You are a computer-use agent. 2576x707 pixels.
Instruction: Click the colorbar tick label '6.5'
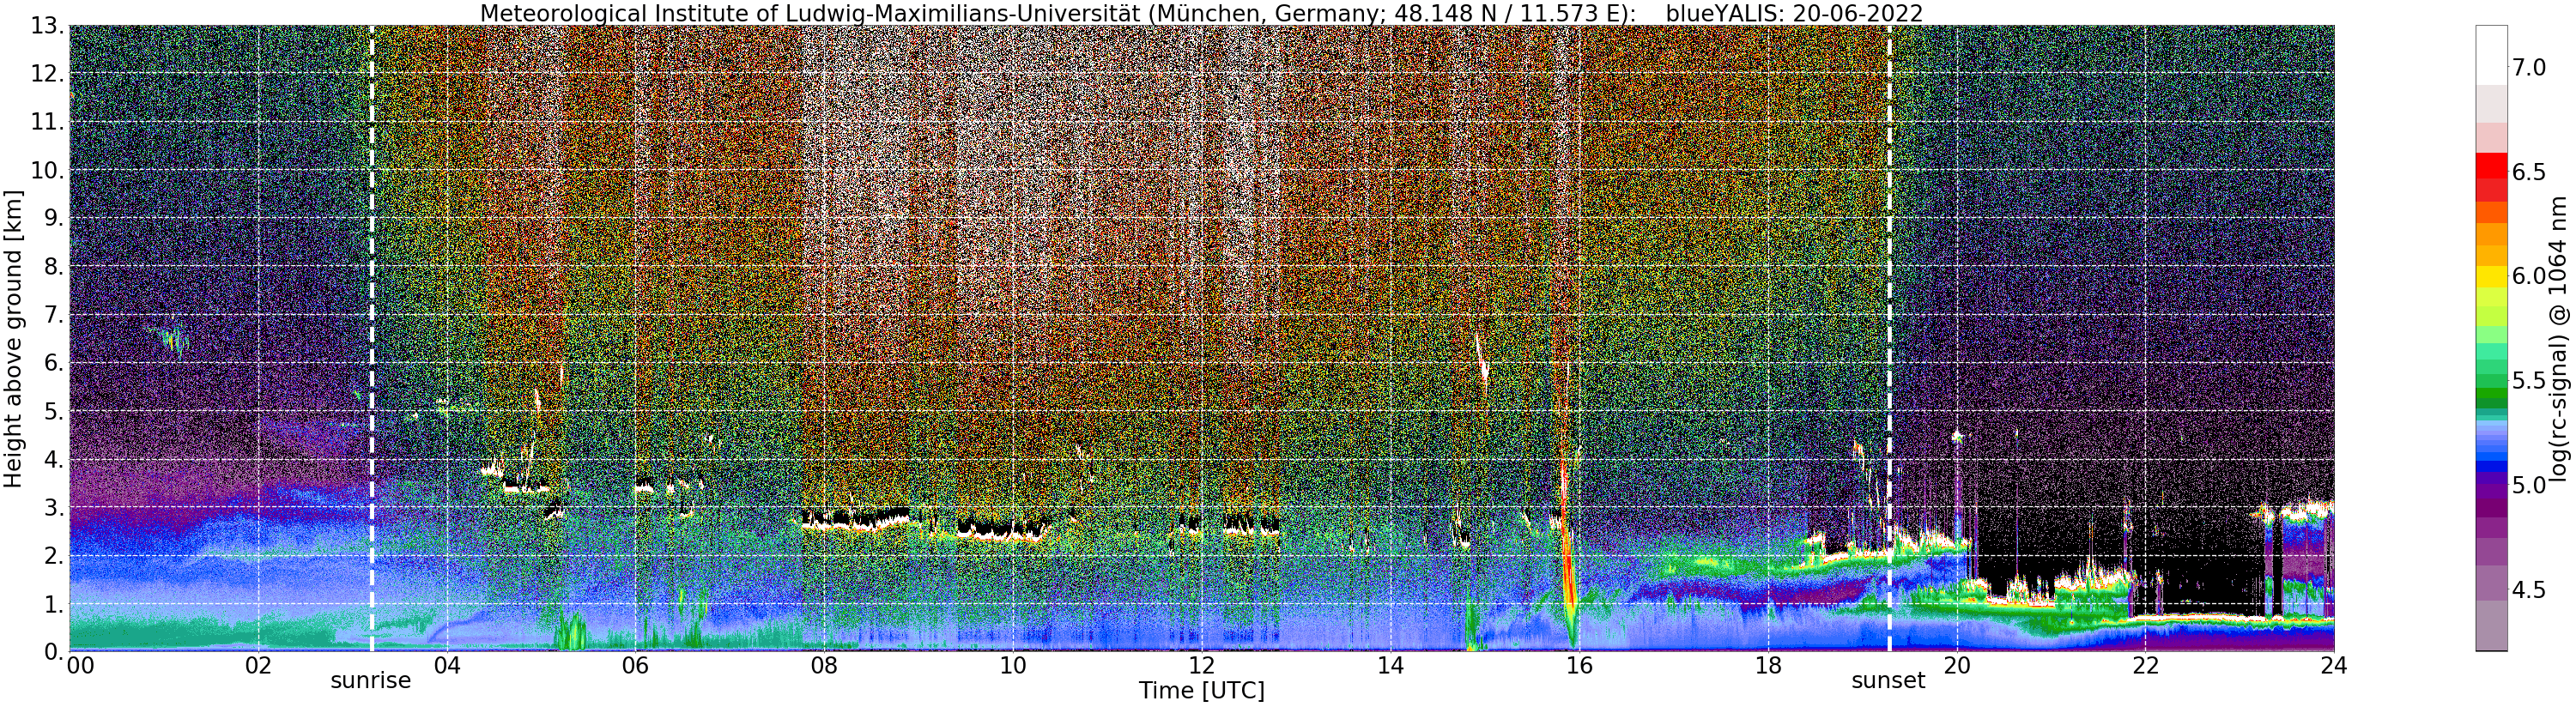tap(2530, 172)
